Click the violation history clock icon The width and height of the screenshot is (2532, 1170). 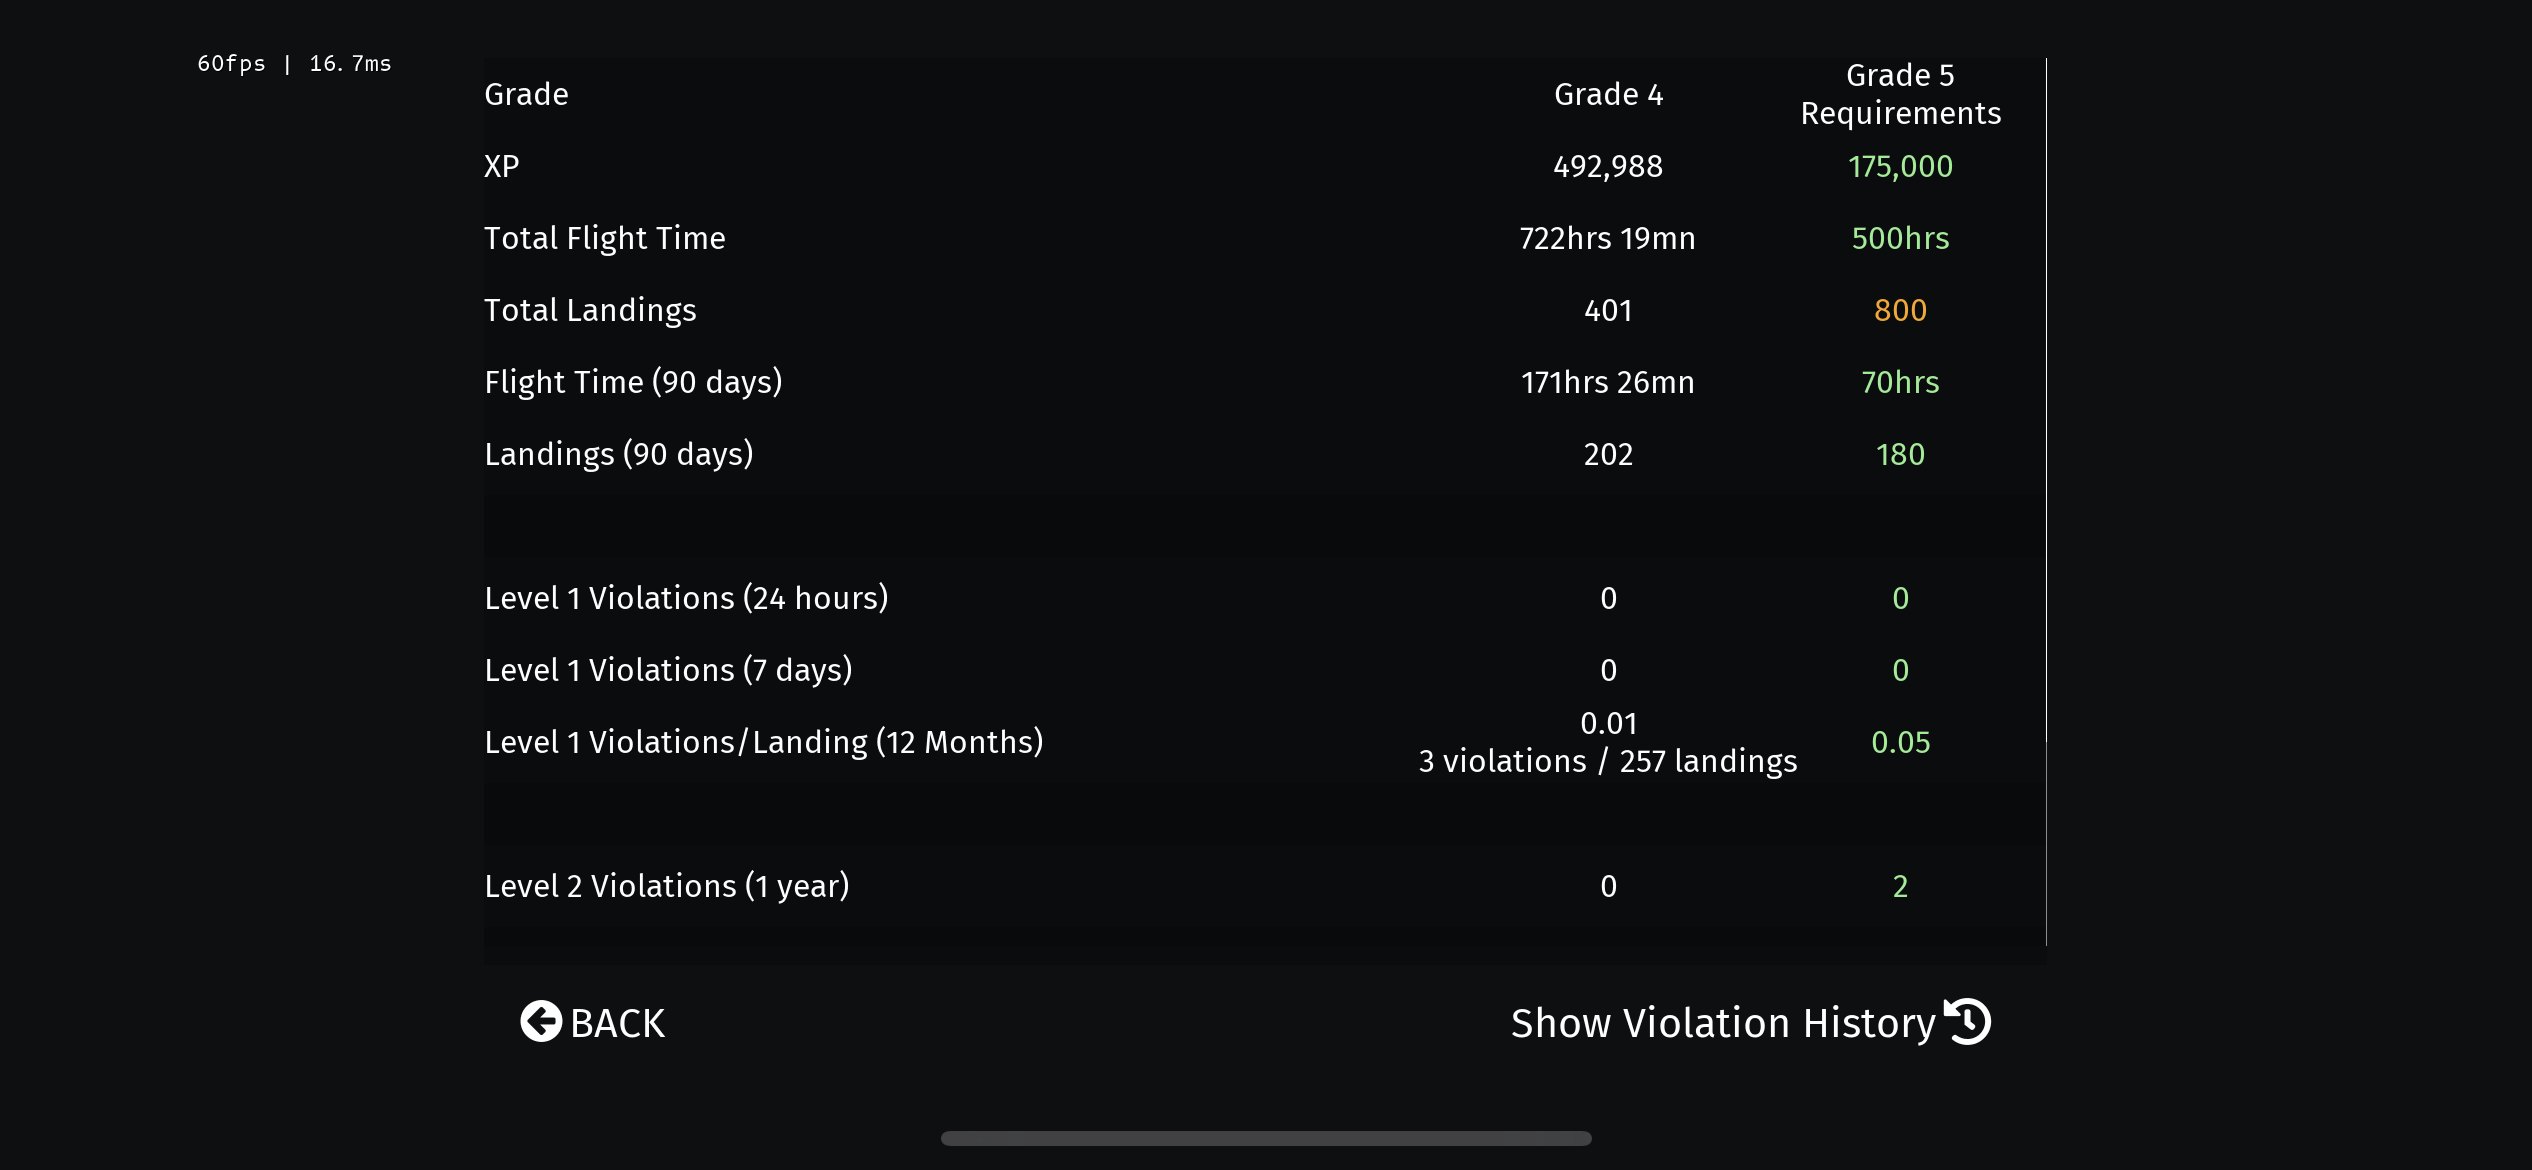[1968, 1021]
